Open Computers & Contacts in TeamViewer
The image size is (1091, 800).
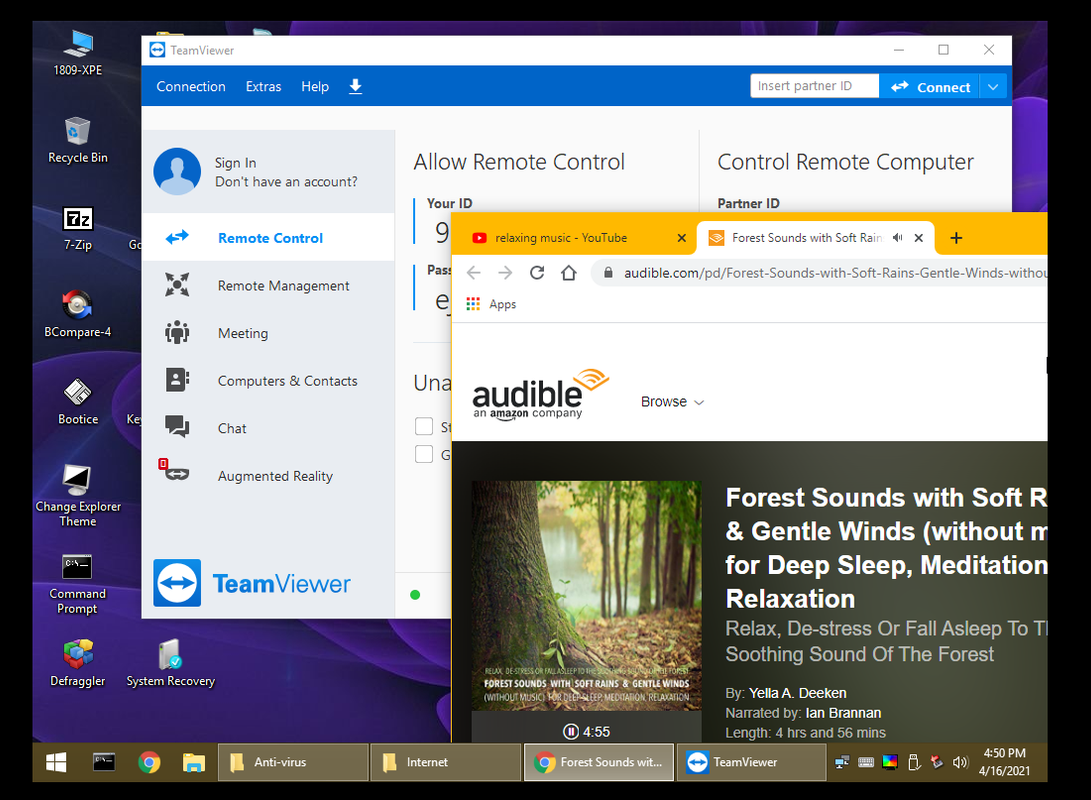(268, 381)
